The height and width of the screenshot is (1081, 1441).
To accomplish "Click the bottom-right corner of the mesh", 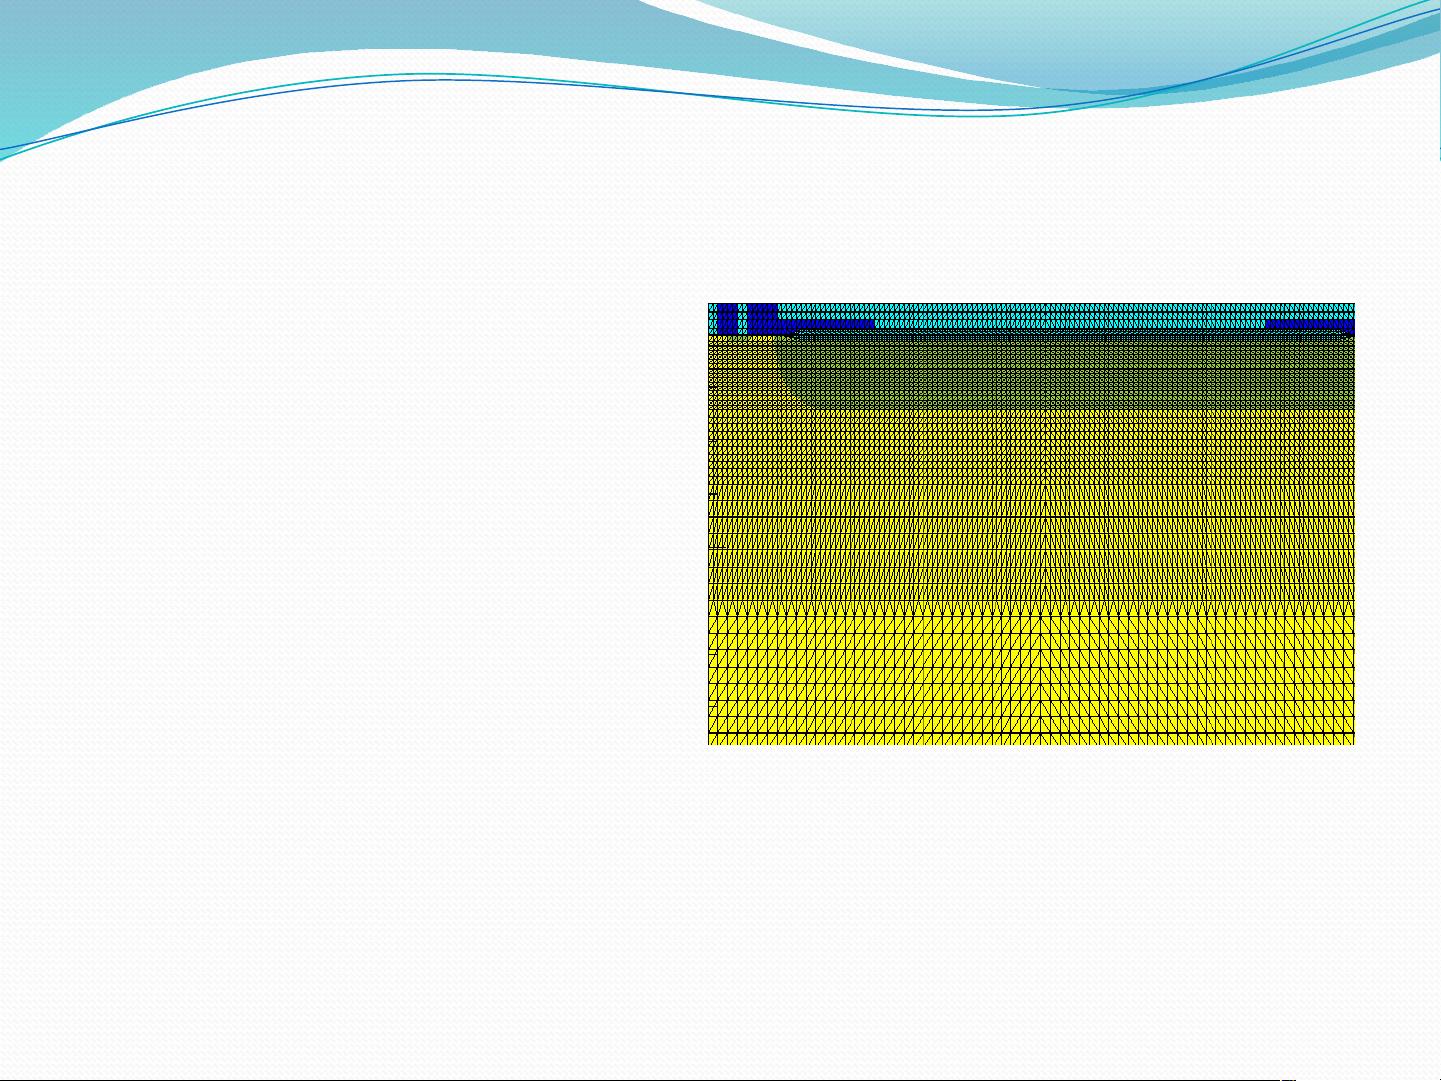I will (x=1352, y=742).
